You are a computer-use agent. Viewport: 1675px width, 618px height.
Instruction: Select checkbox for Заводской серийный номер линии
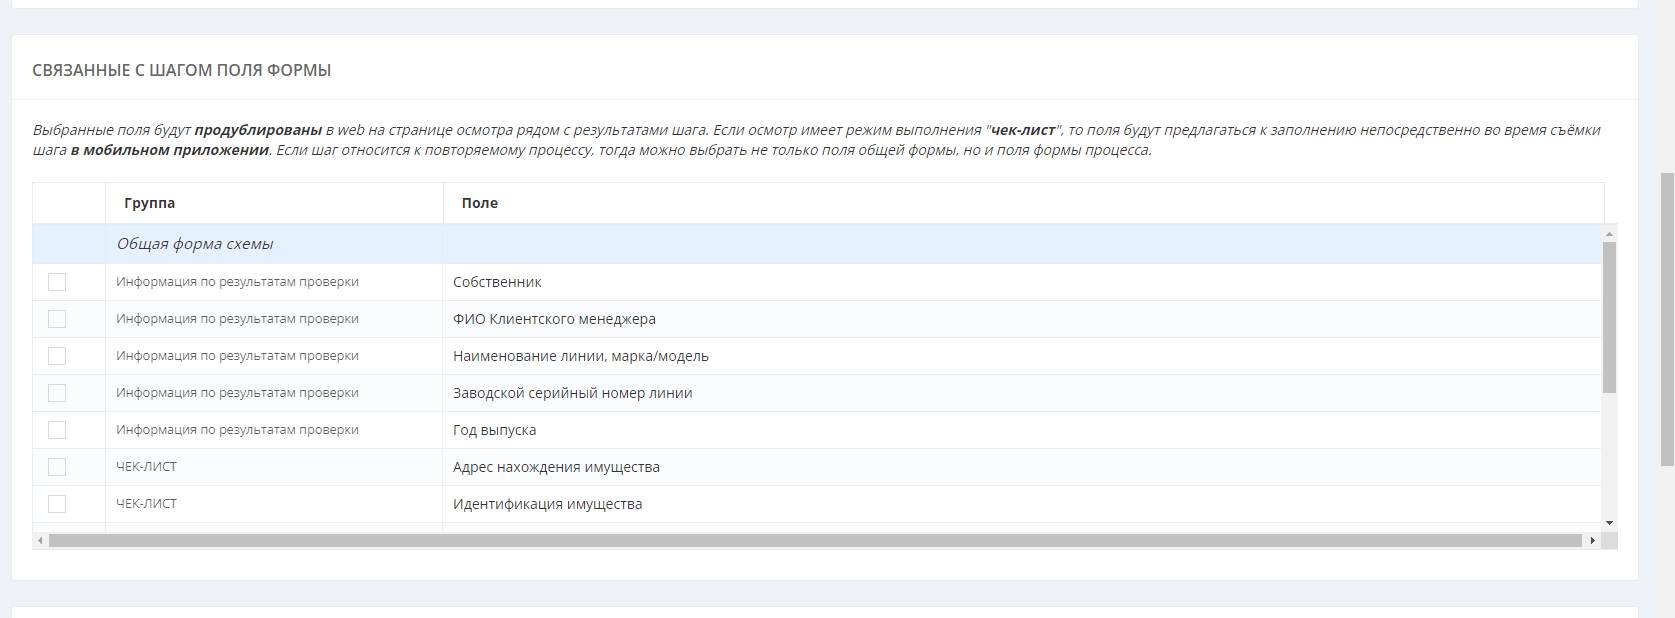pos(57,393)
